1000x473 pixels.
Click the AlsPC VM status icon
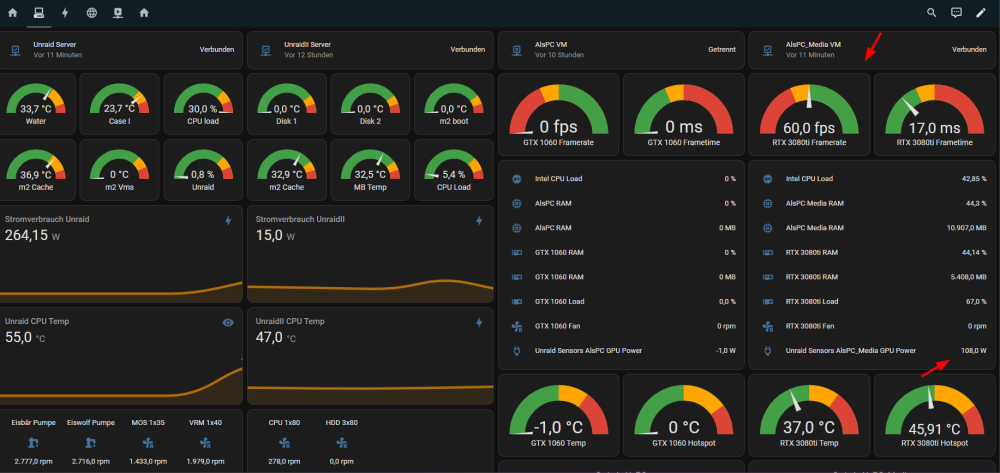coord(517,50)
